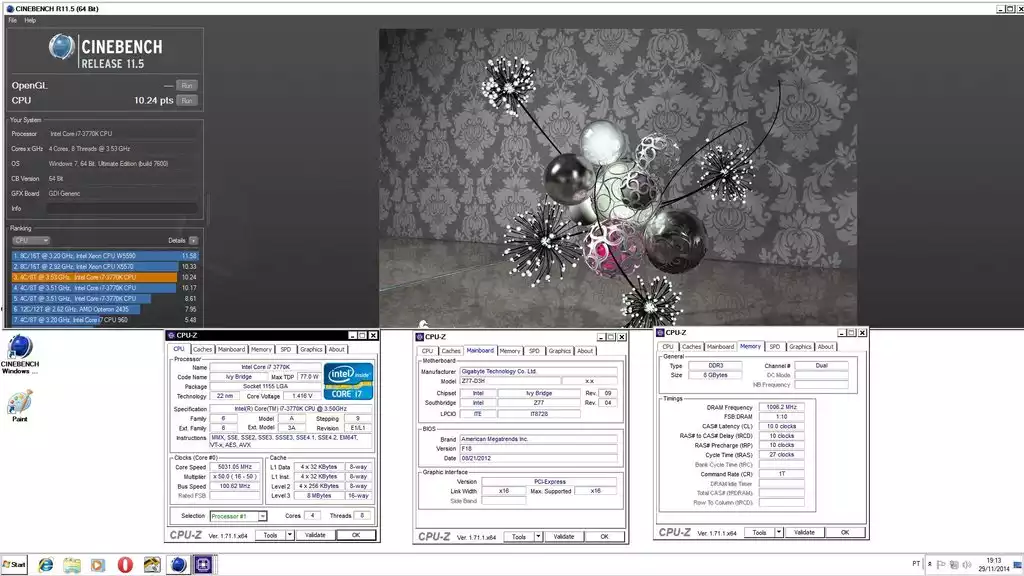1024x576 pixels.
Task: Open SPD tab in the left CPU-Z window
Action: (x=285, y=349)
